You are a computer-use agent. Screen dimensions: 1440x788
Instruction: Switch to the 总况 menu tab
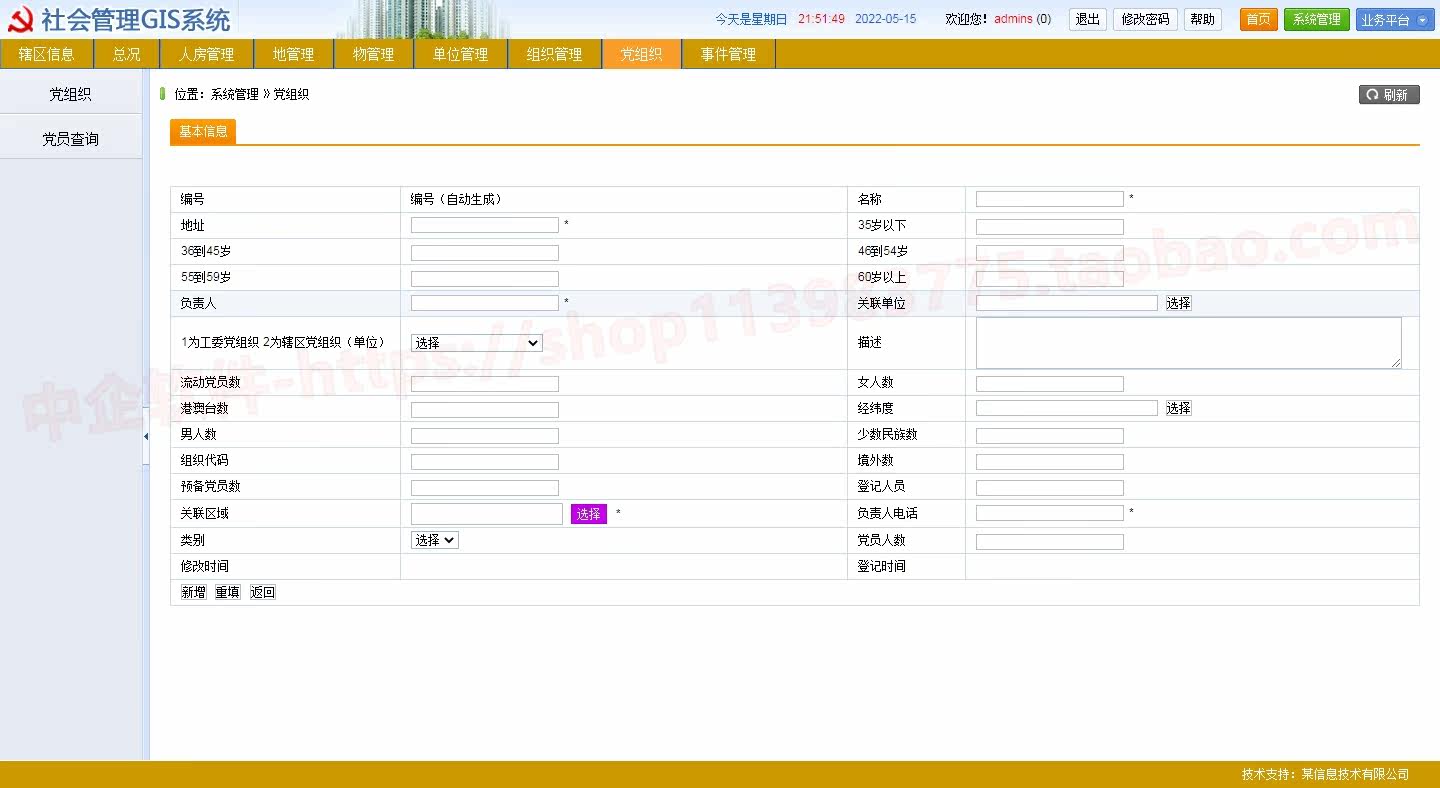tap(127, 54)
